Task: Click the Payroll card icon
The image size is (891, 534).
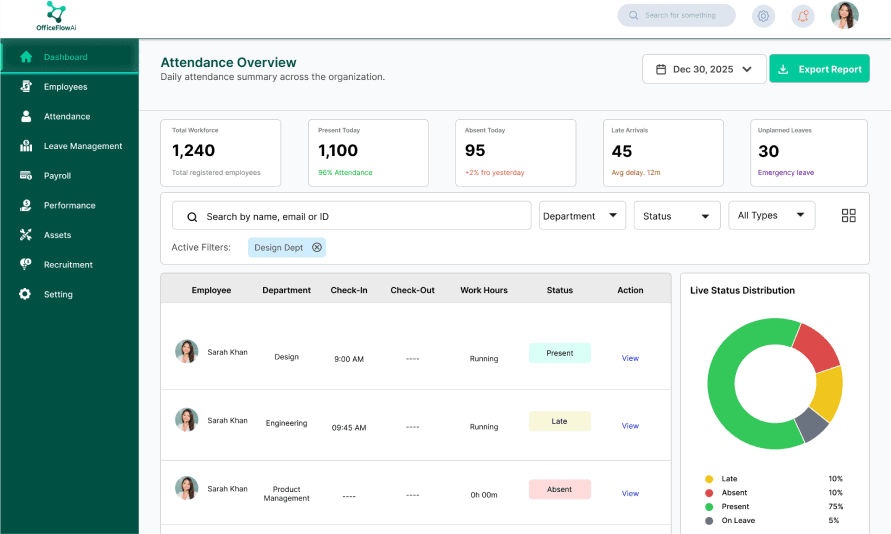Action: (26, 176)
